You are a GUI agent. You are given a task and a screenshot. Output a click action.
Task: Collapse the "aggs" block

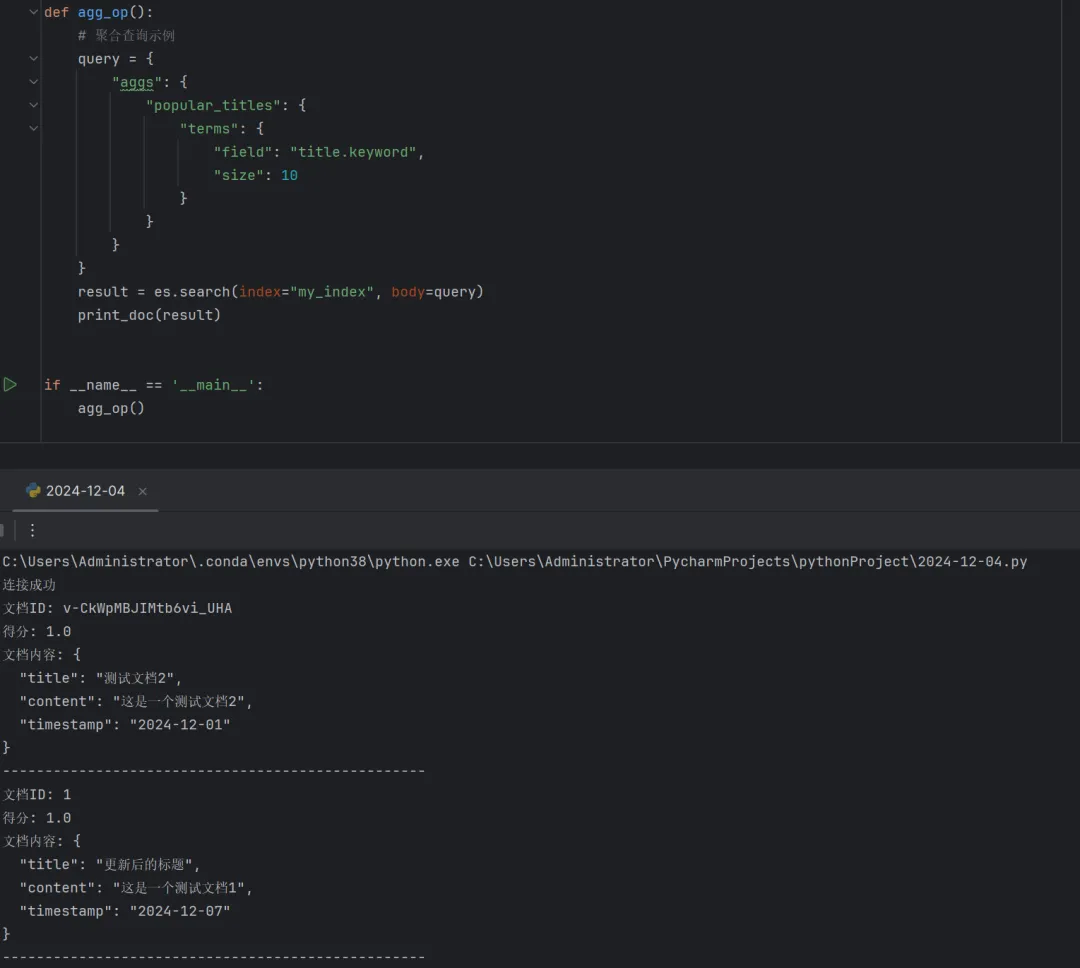coord(34,82)
